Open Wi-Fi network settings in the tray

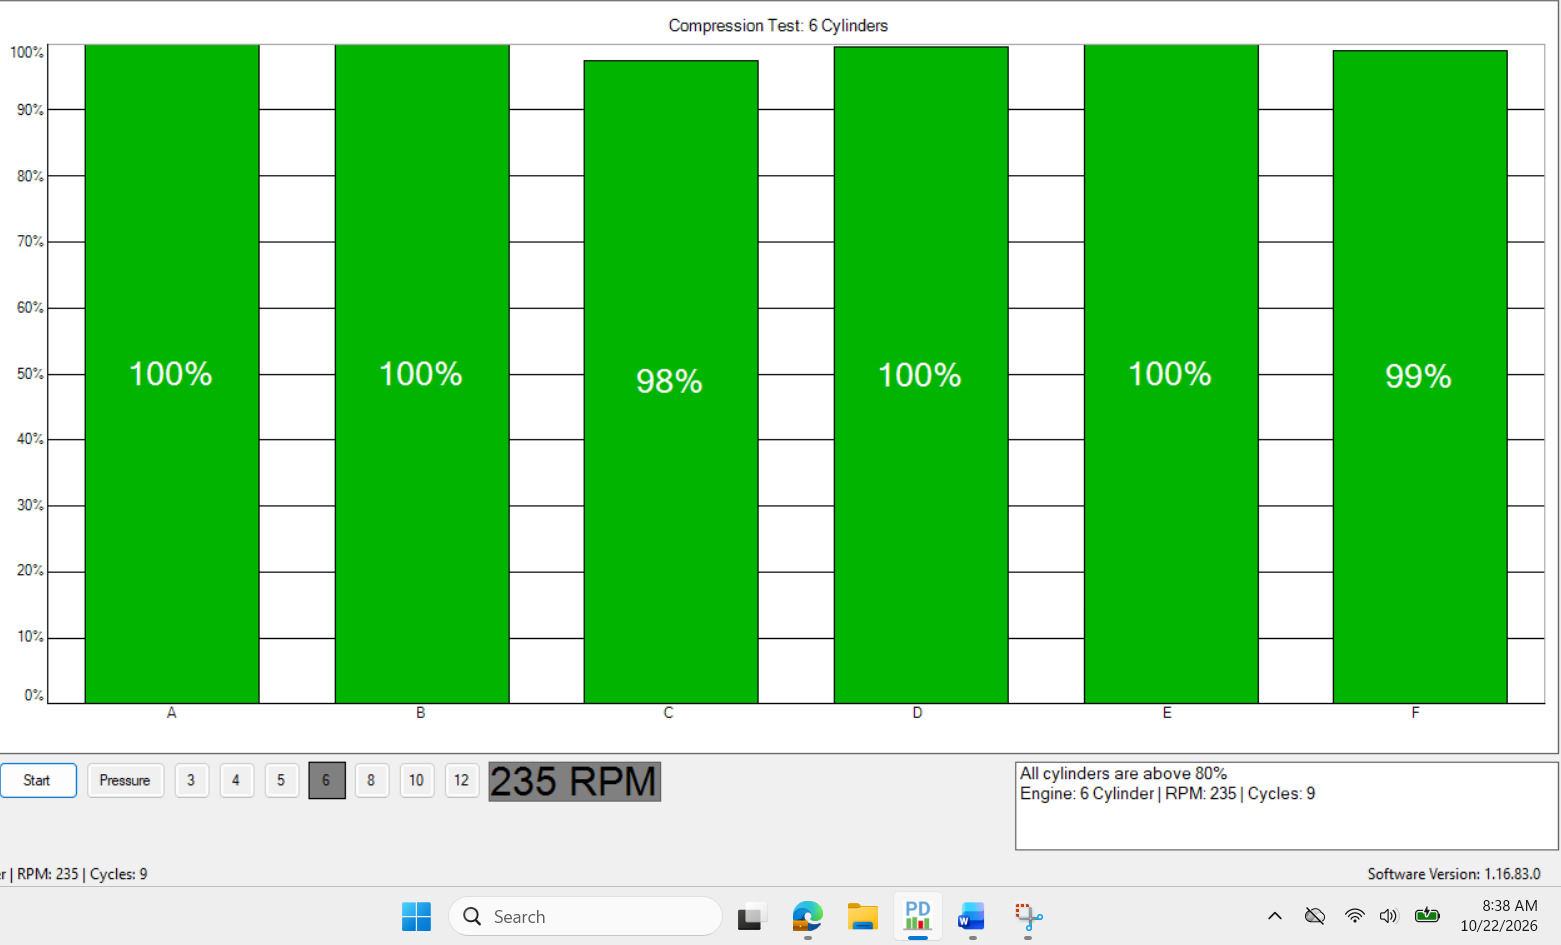tap(1354, 916)
